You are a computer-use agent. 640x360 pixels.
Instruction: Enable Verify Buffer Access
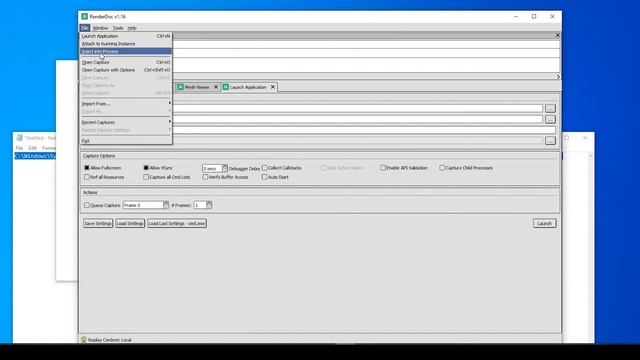[x=205, y=177]
